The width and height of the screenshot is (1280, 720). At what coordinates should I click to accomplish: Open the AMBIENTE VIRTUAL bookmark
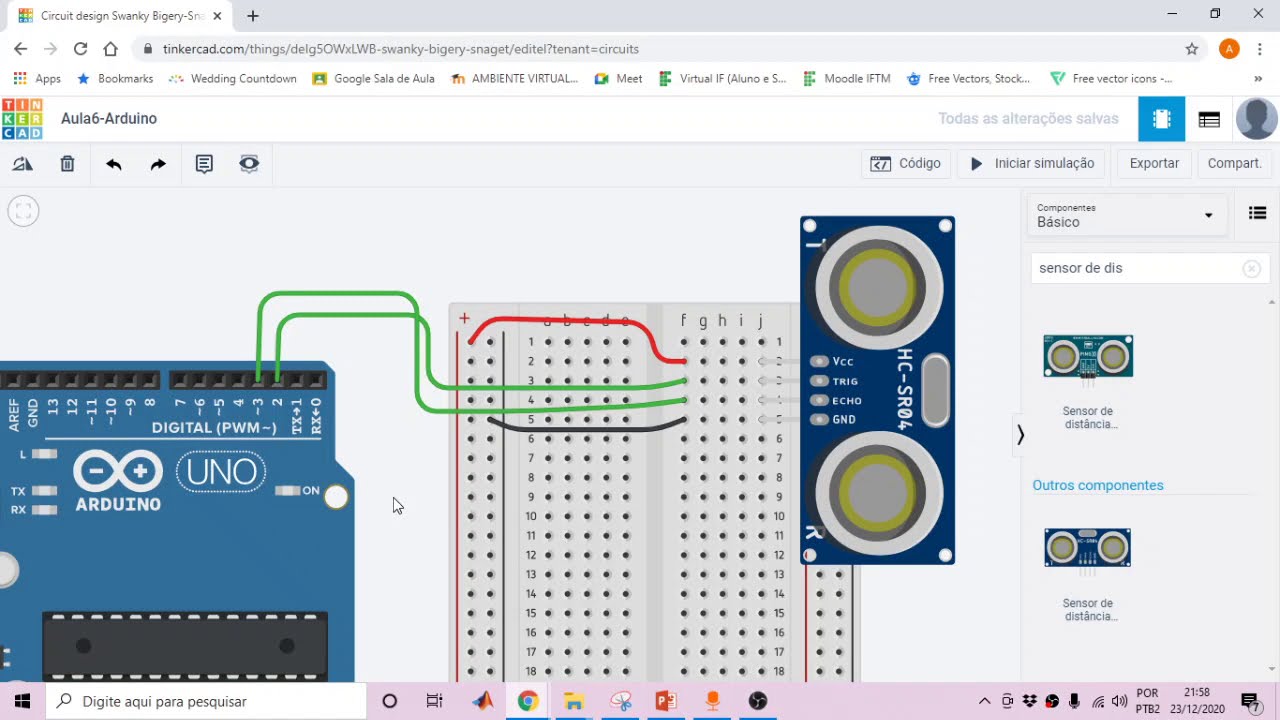click(x=515, y=78)
